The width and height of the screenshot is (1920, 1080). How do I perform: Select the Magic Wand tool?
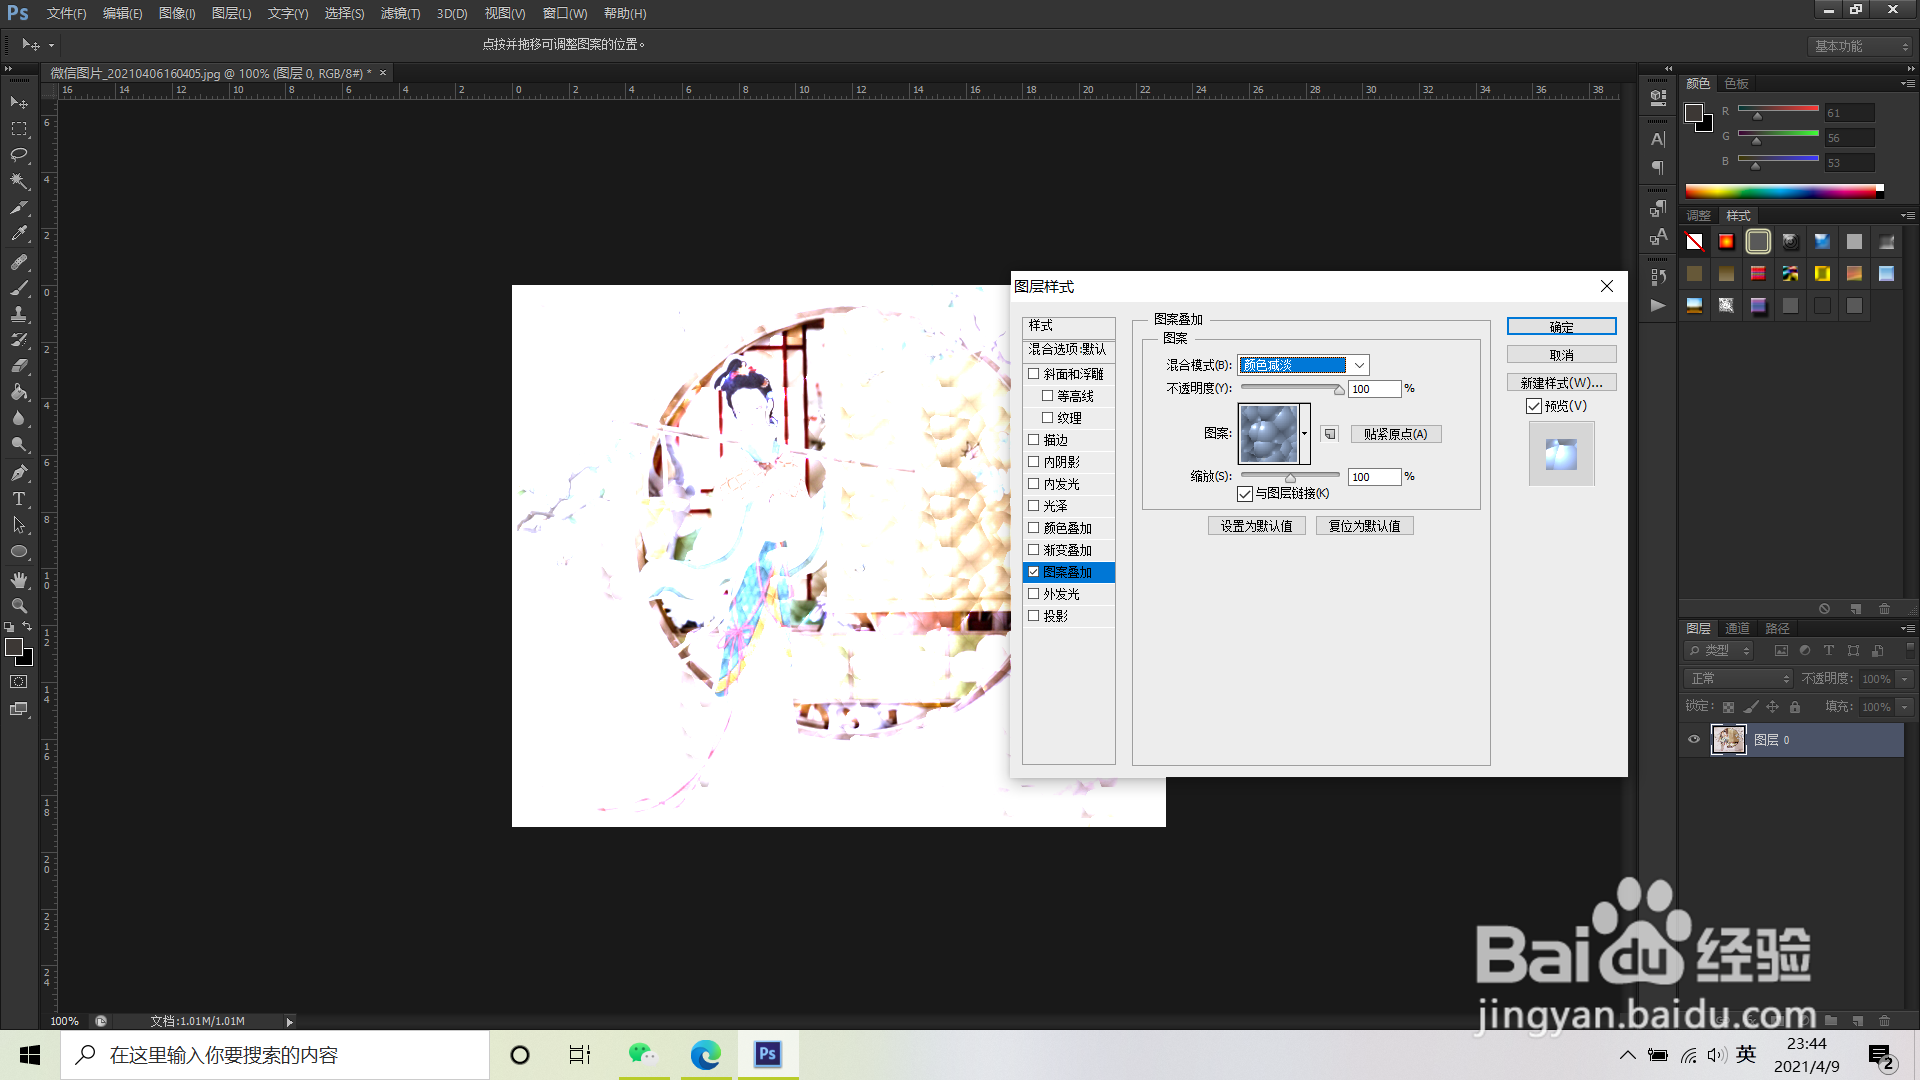(19, 181)
